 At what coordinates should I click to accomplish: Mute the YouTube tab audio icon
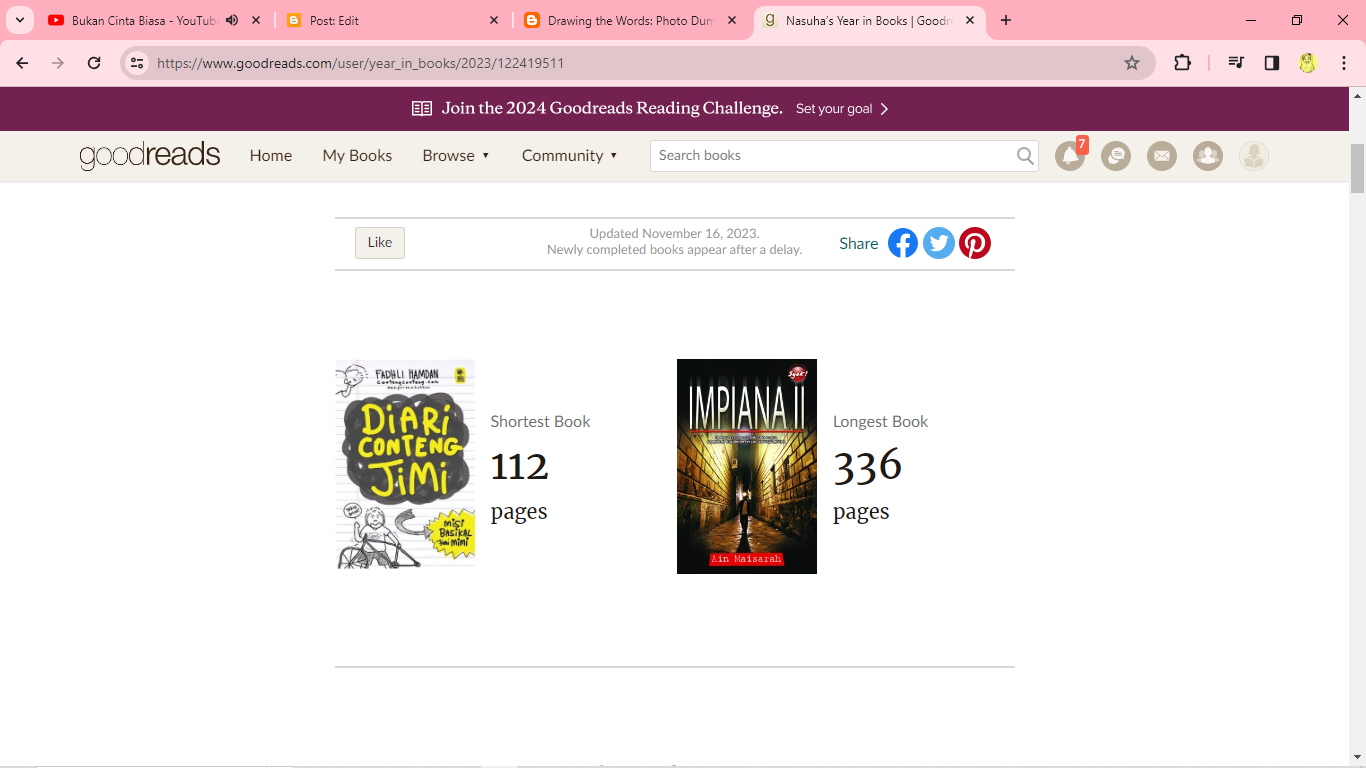(x=232, y=20)
